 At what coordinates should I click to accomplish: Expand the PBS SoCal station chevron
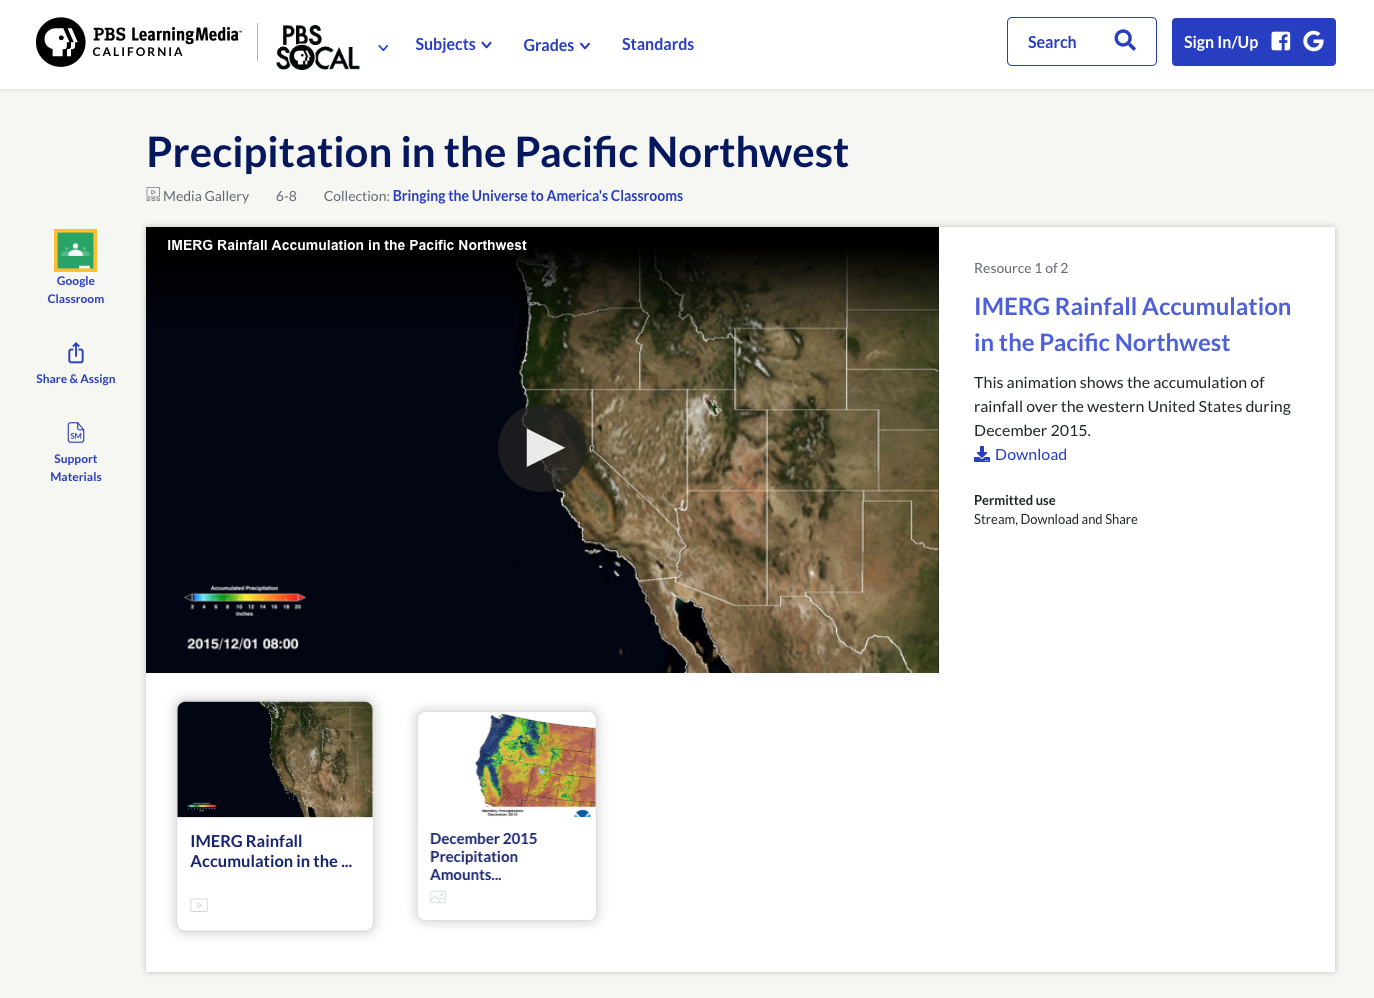[382, 47]
